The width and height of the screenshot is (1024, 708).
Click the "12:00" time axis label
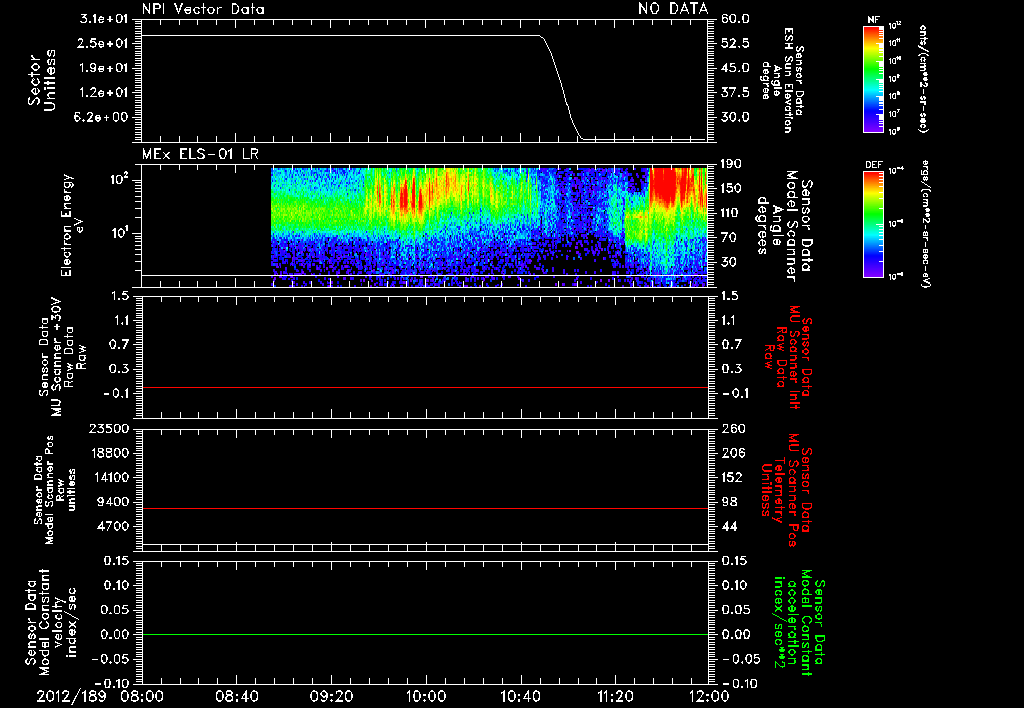tap(709, 696)
